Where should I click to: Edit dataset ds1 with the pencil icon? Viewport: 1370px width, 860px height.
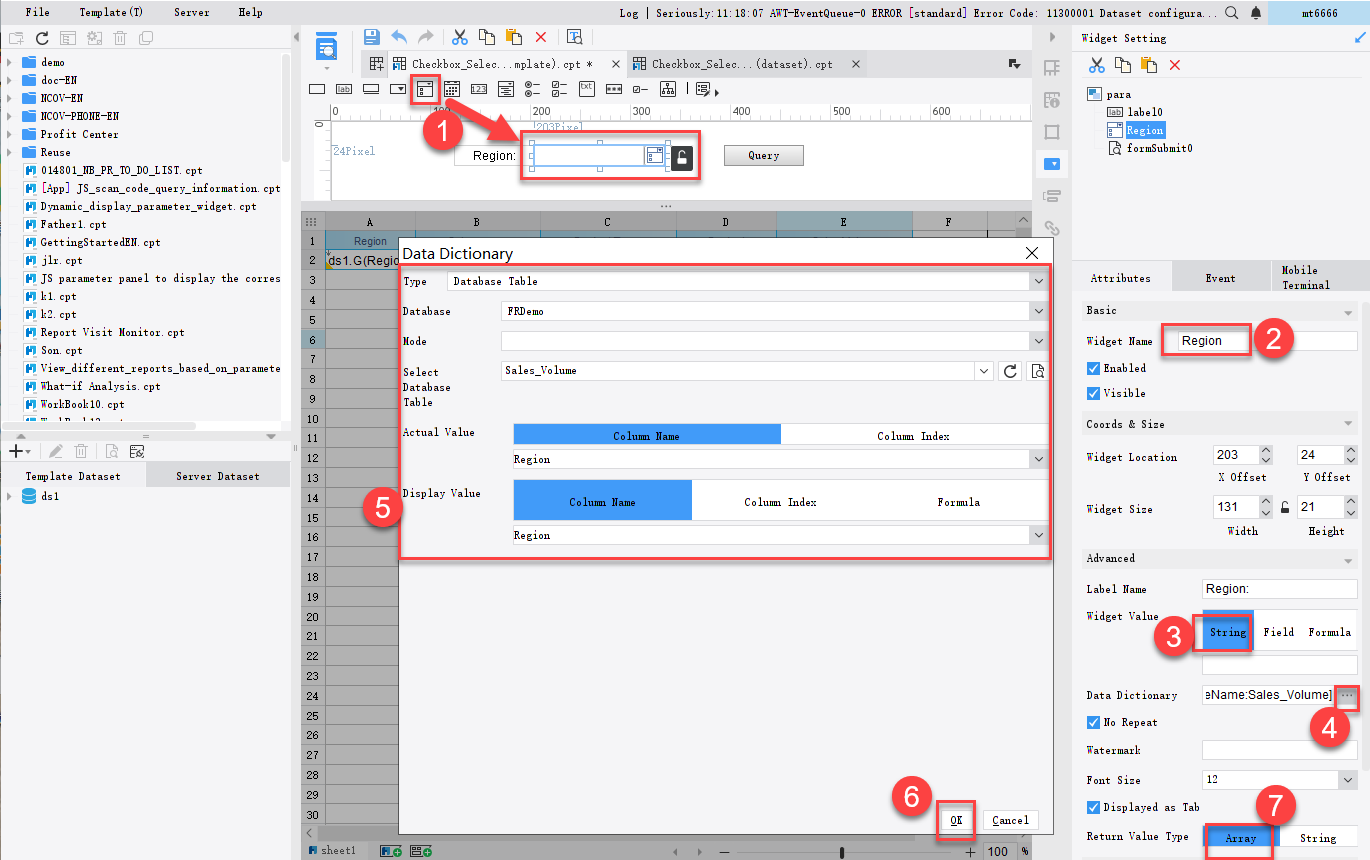tap(56, 450)
